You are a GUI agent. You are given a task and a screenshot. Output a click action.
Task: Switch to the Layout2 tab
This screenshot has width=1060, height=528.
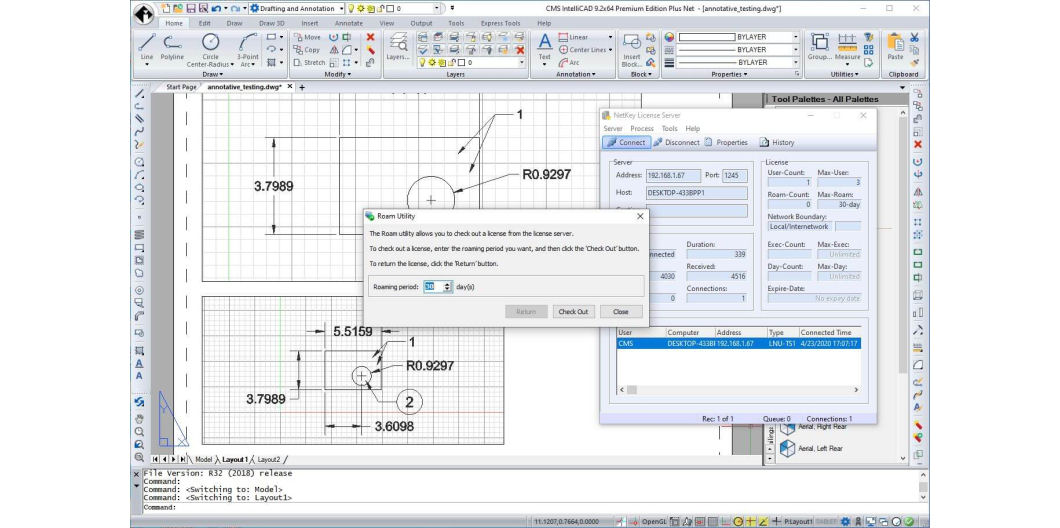pos(269,459)
